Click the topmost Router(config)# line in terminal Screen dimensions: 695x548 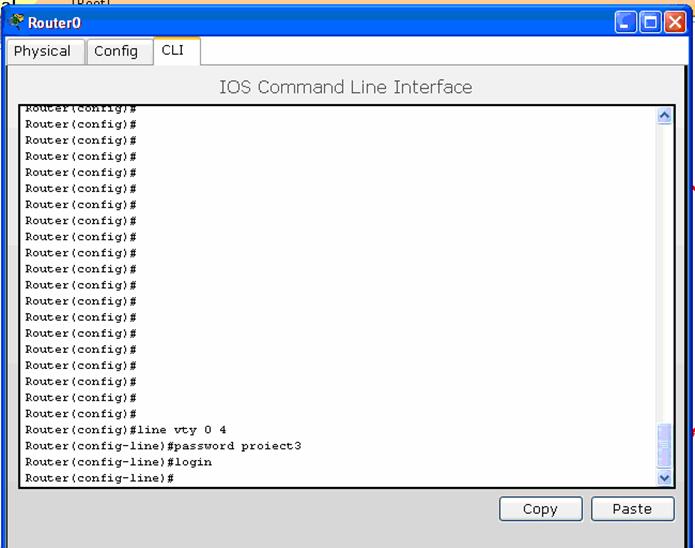(81, 108)
